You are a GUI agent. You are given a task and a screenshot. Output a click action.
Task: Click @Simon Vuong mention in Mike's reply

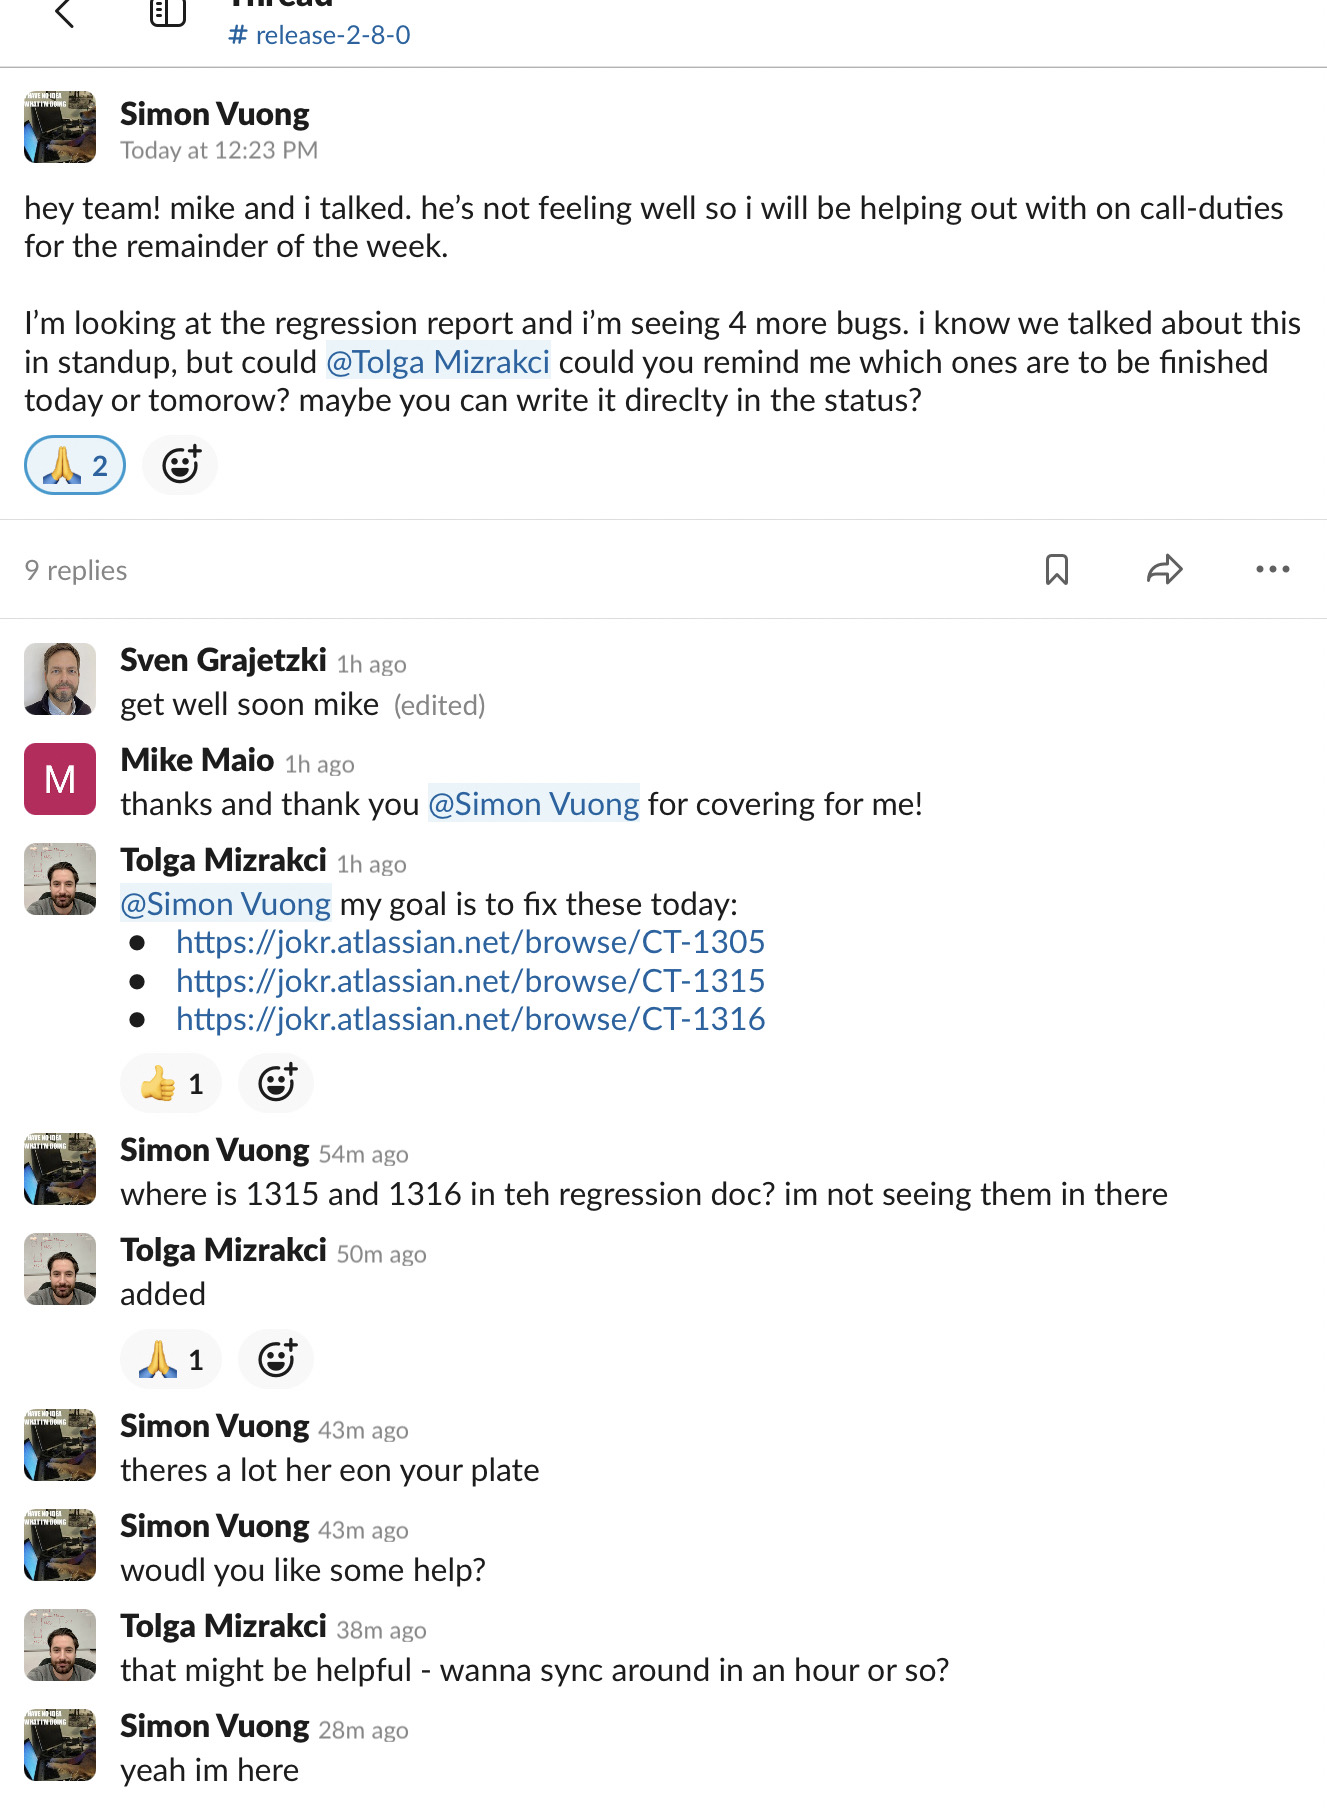coord(533,804)
